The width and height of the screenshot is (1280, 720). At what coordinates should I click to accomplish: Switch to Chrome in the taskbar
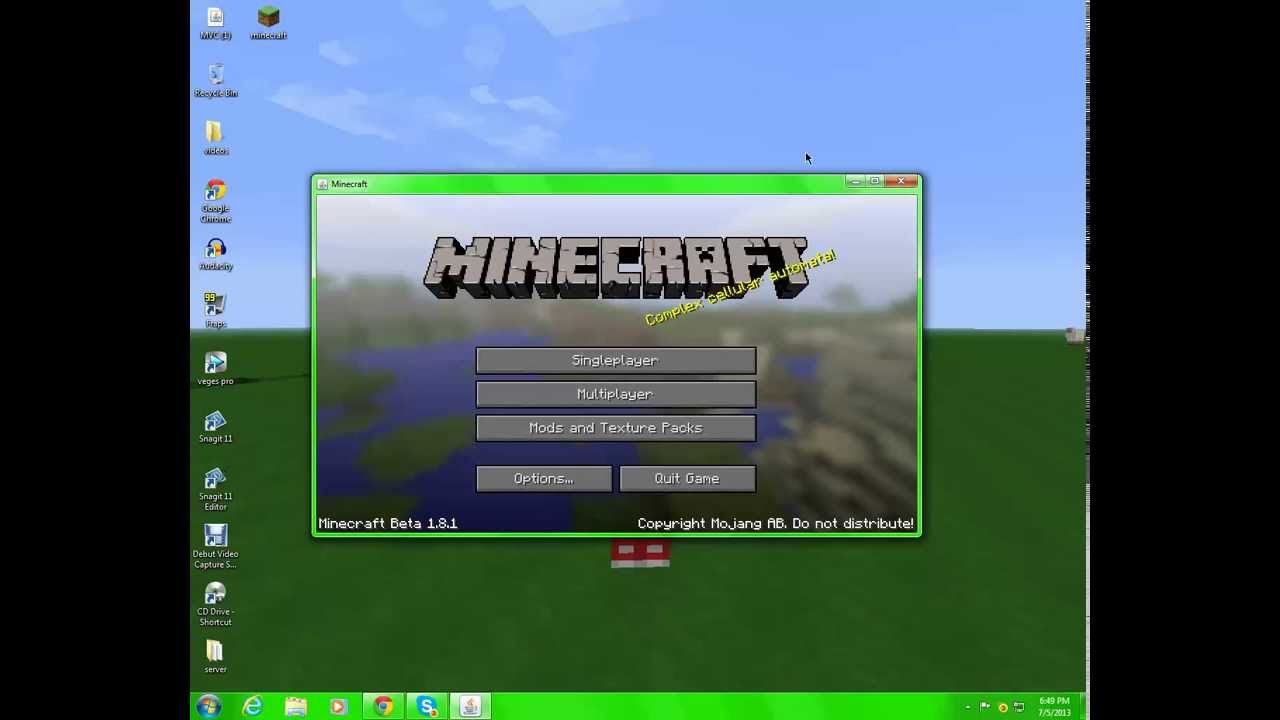coord(383,707)
